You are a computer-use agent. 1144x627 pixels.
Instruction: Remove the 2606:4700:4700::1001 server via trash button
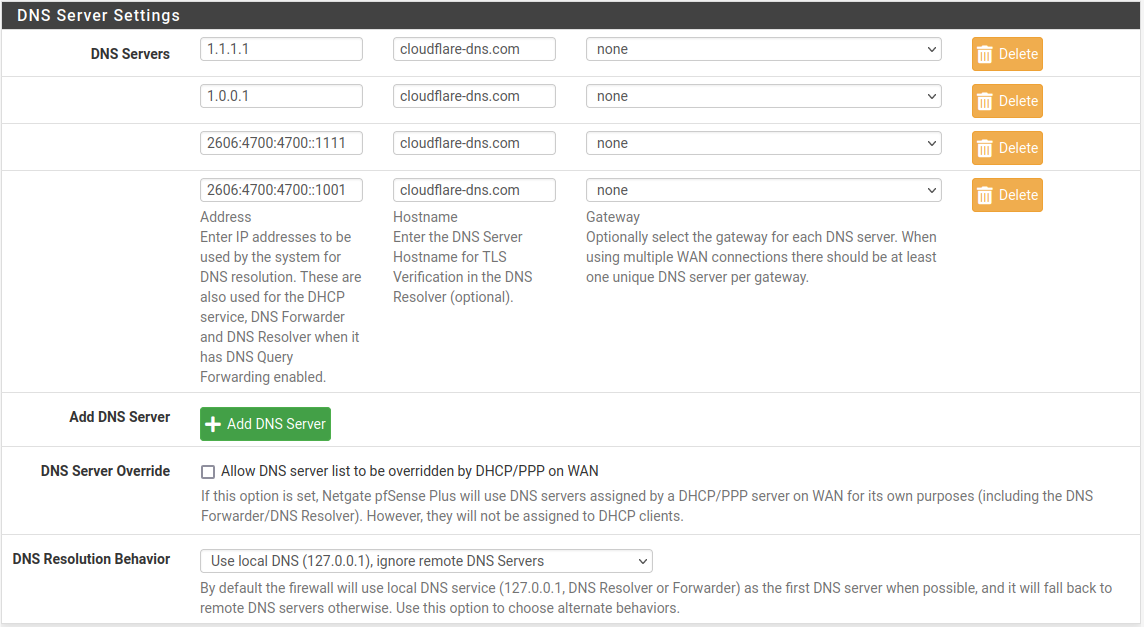[1006, 195]
